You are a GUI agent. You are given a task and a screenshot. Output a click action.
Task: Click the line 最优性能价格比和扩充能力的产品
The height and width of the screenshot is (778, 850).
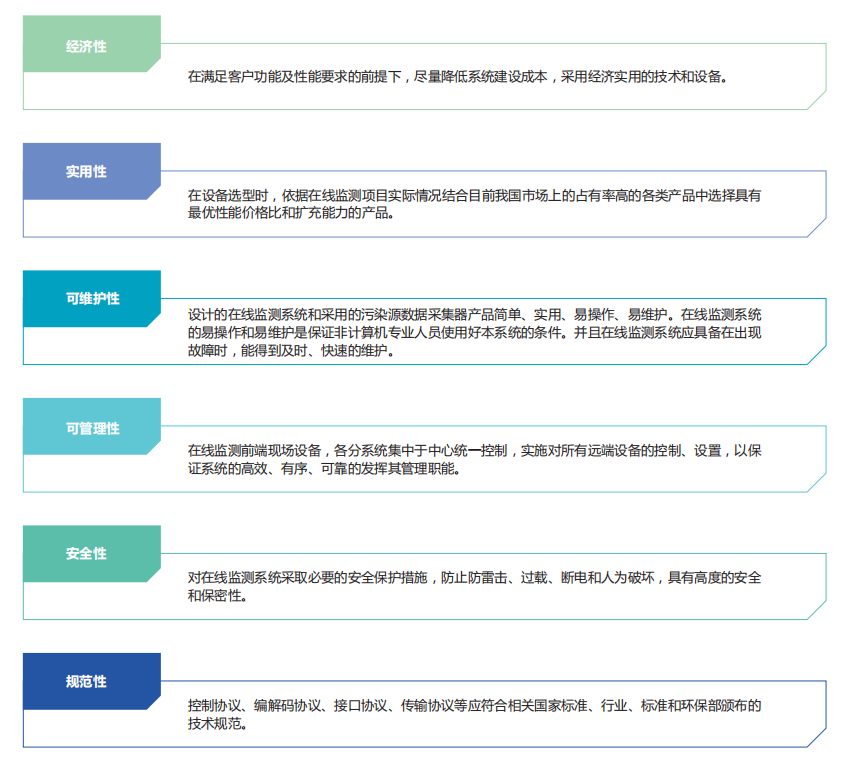(x=291, y=213)
